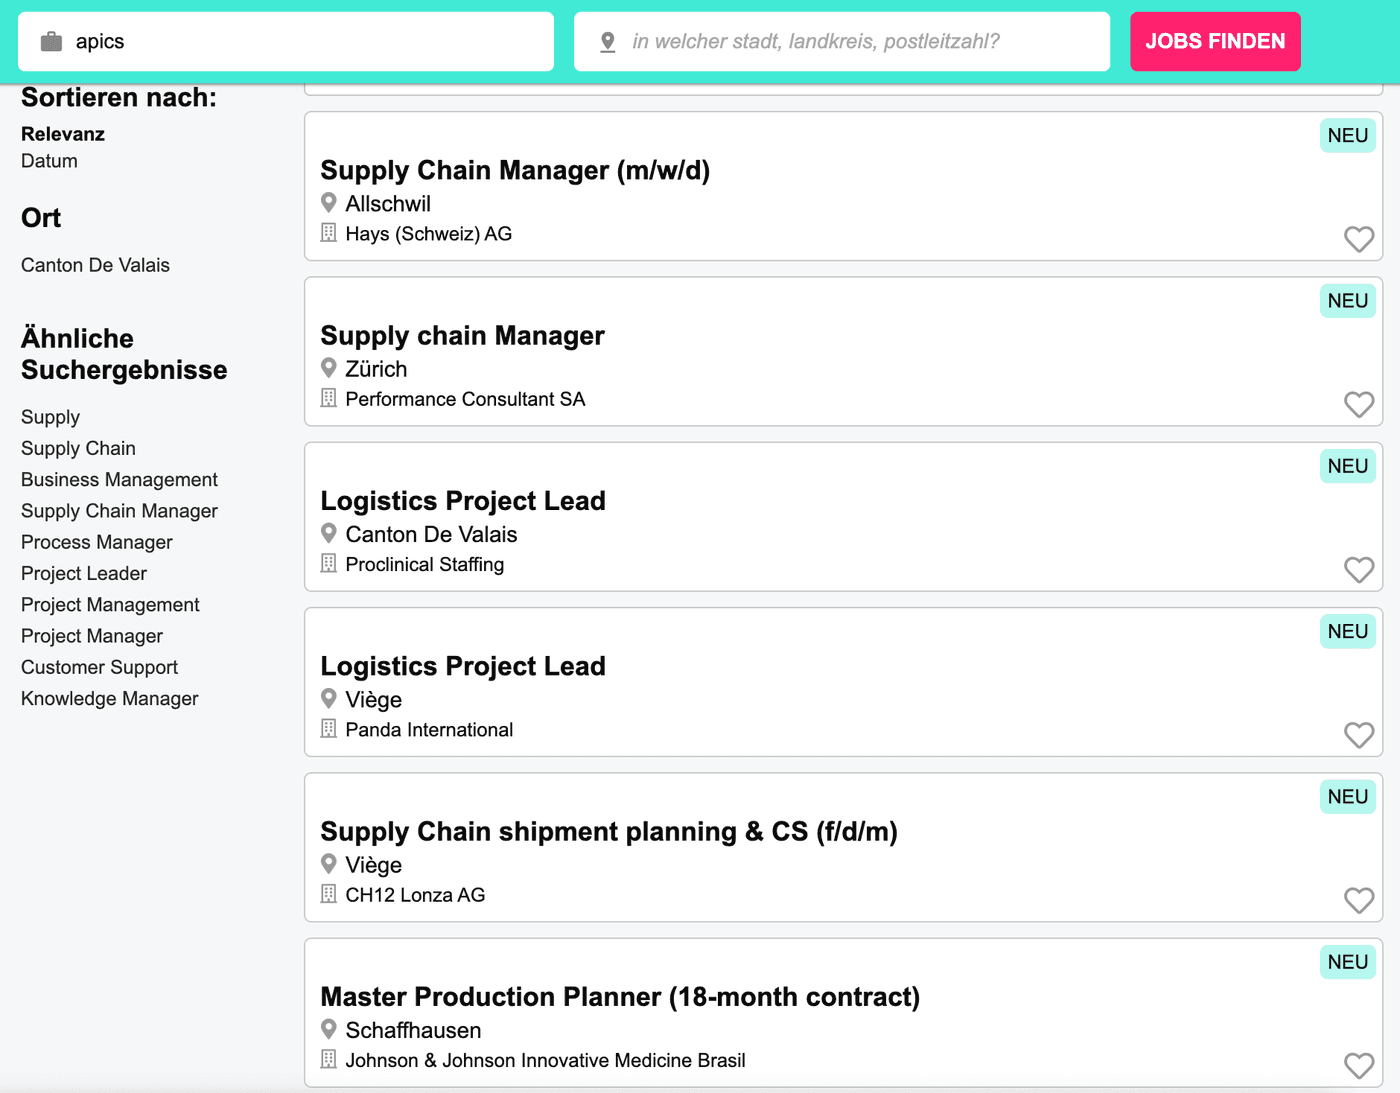Save the CH12 Lonza AG job with heart
Screen dimensions: 1400x1093
tap(1358, 900)
